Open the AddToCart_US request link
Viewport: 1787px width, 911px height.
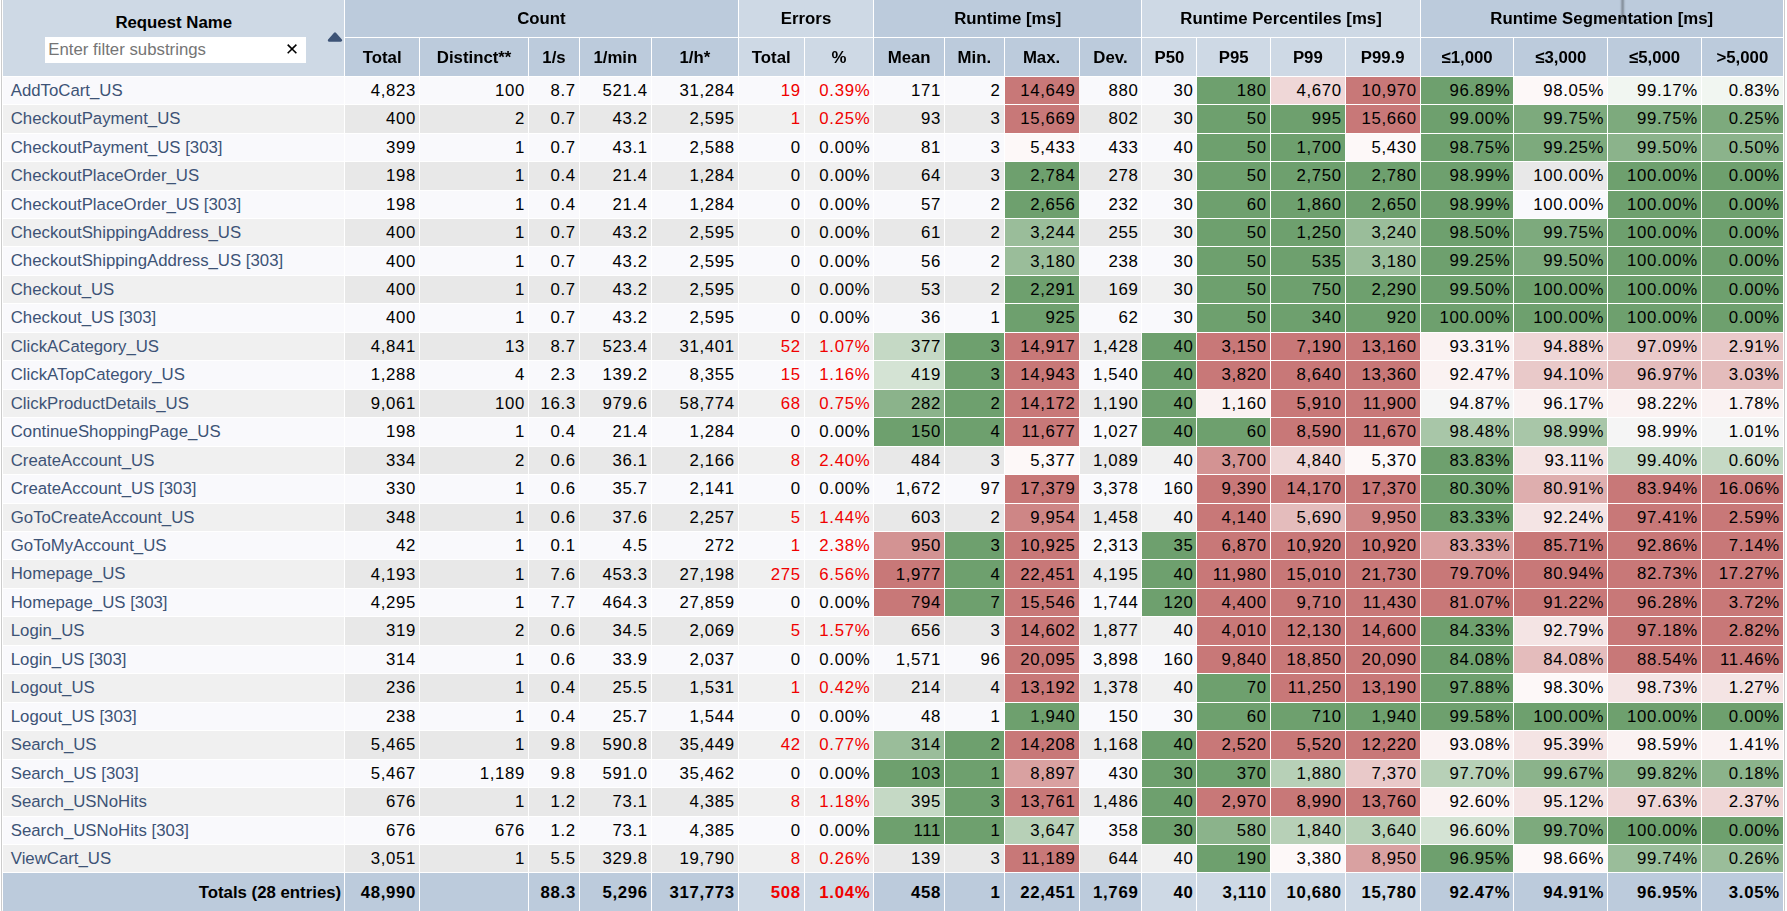tap(67, 90)
